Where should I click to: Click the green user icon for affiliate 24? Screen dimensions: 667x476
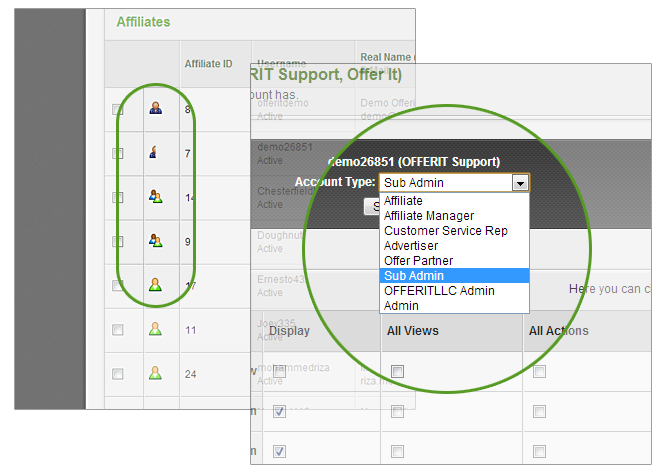click(x=155, y=373)
